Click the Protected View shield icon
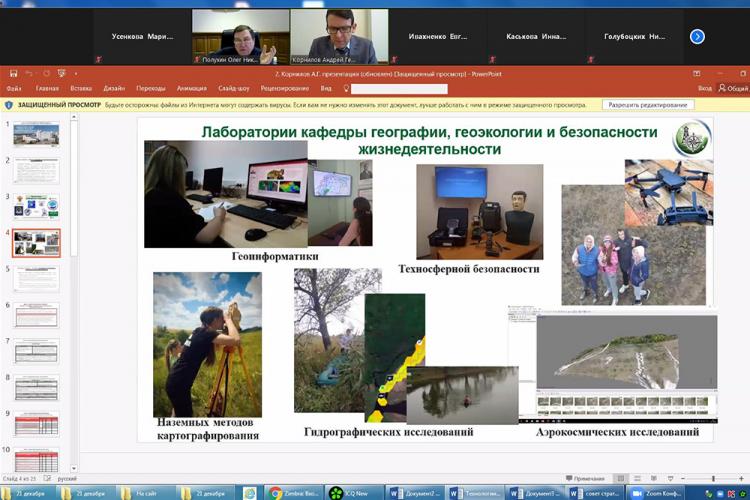This screenshot has width=750, height=500. click(9, 105)
